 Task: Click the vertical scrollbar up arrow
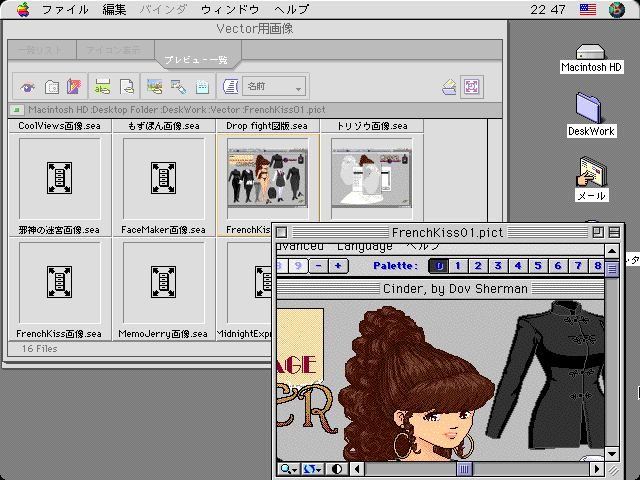(x=612, y=251)
